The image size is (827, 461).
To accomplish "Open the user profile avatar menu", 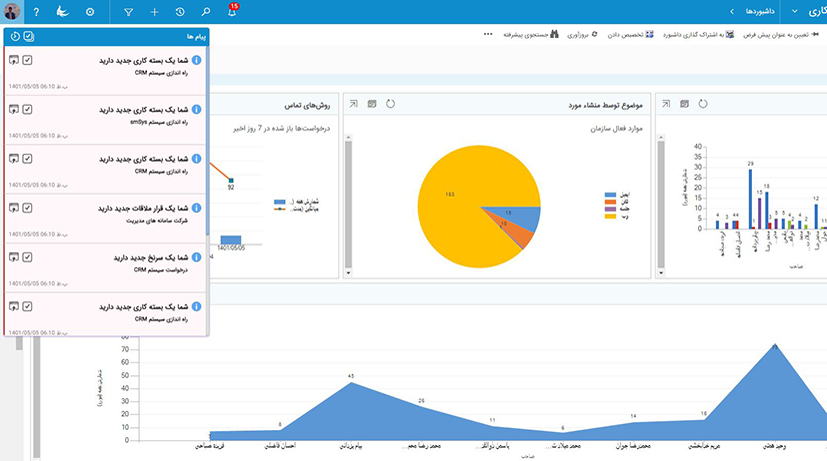I will [x=12, y=11].
